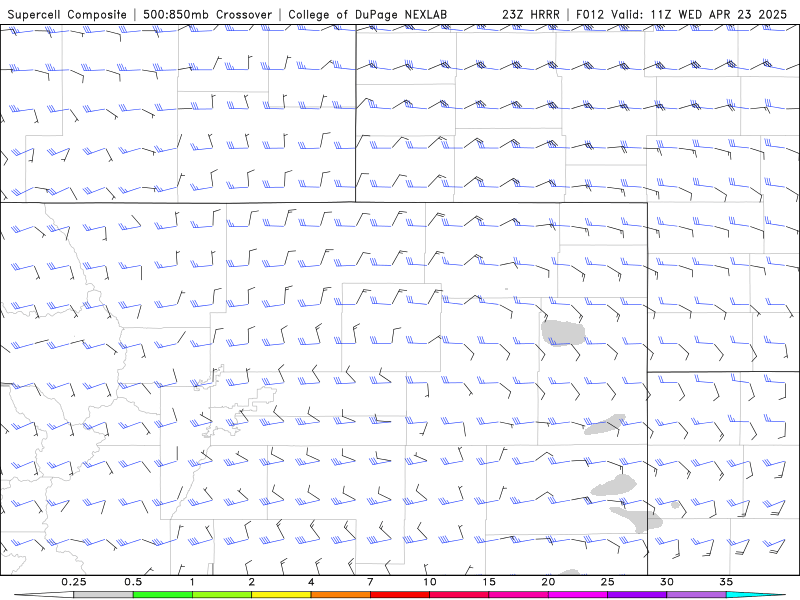Click the scale label reading 15
The height and width of the screenshot is (600, 800).
(x=489, y=582)
